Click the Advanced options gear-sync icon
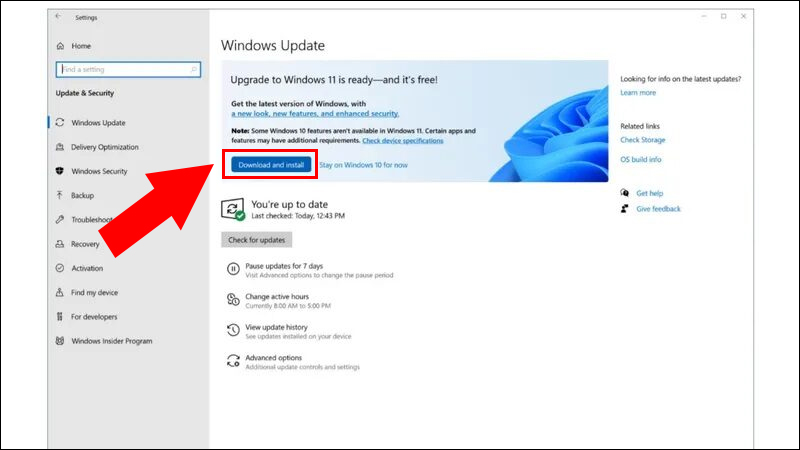The height and width of the screenshot is (450, 800). click(233, 361)
